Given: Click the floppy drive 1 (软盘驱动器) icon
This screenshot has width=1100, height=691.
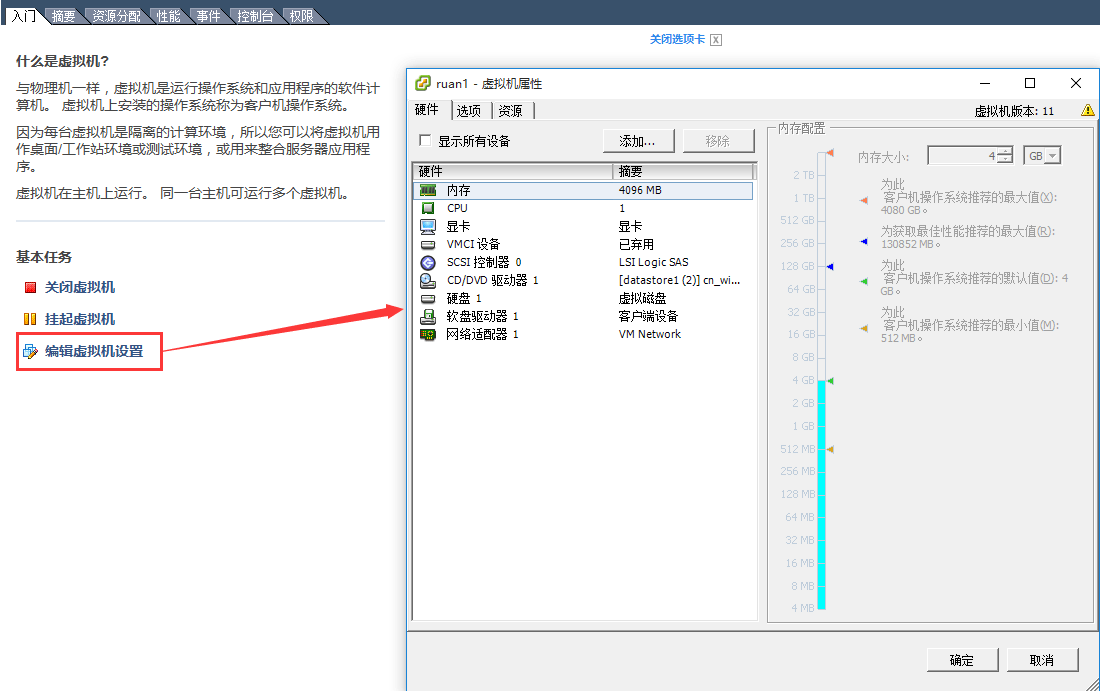Looking at the screenshot, I should [428, 316].
